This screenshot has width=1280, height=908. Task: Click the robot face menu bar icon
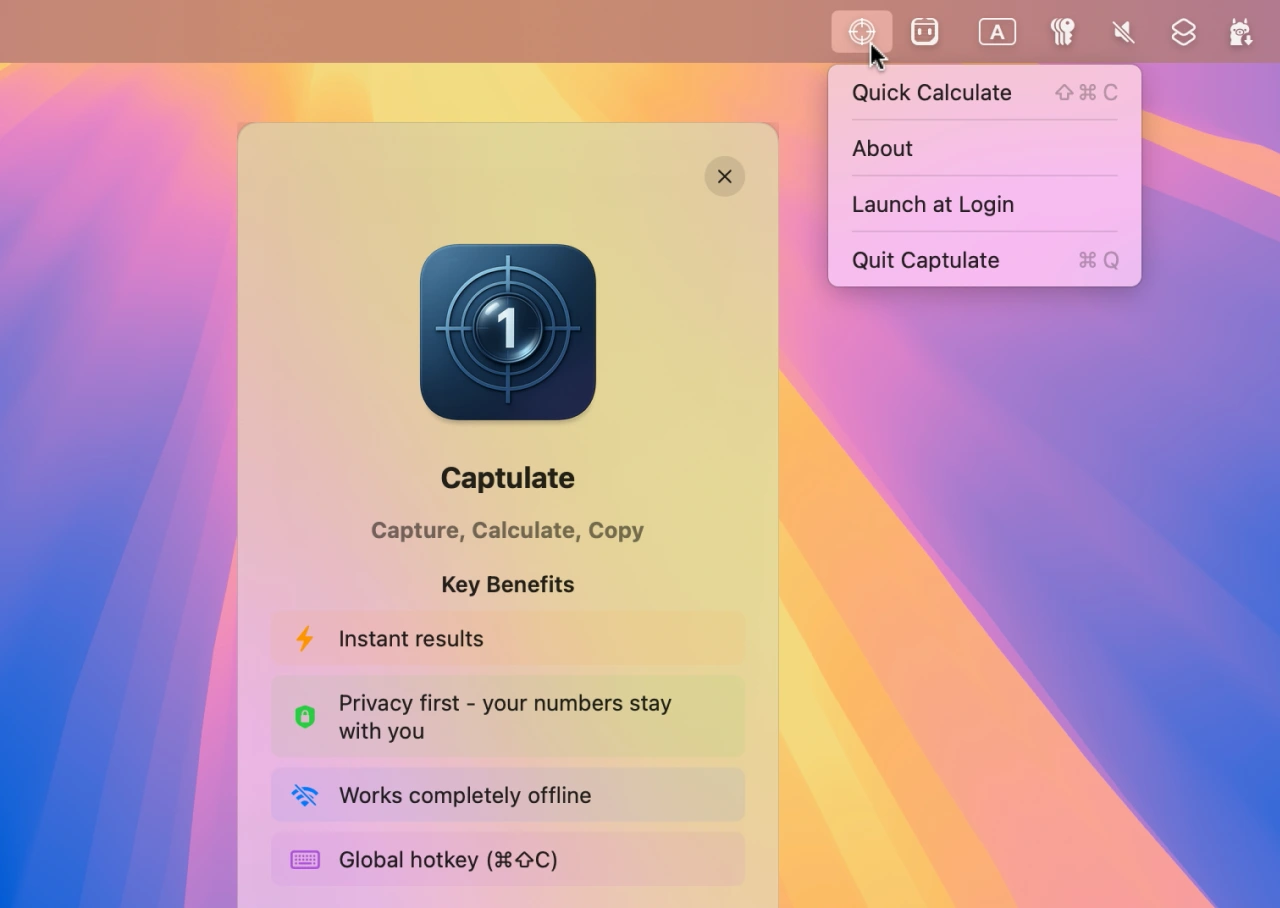[925, 31]
